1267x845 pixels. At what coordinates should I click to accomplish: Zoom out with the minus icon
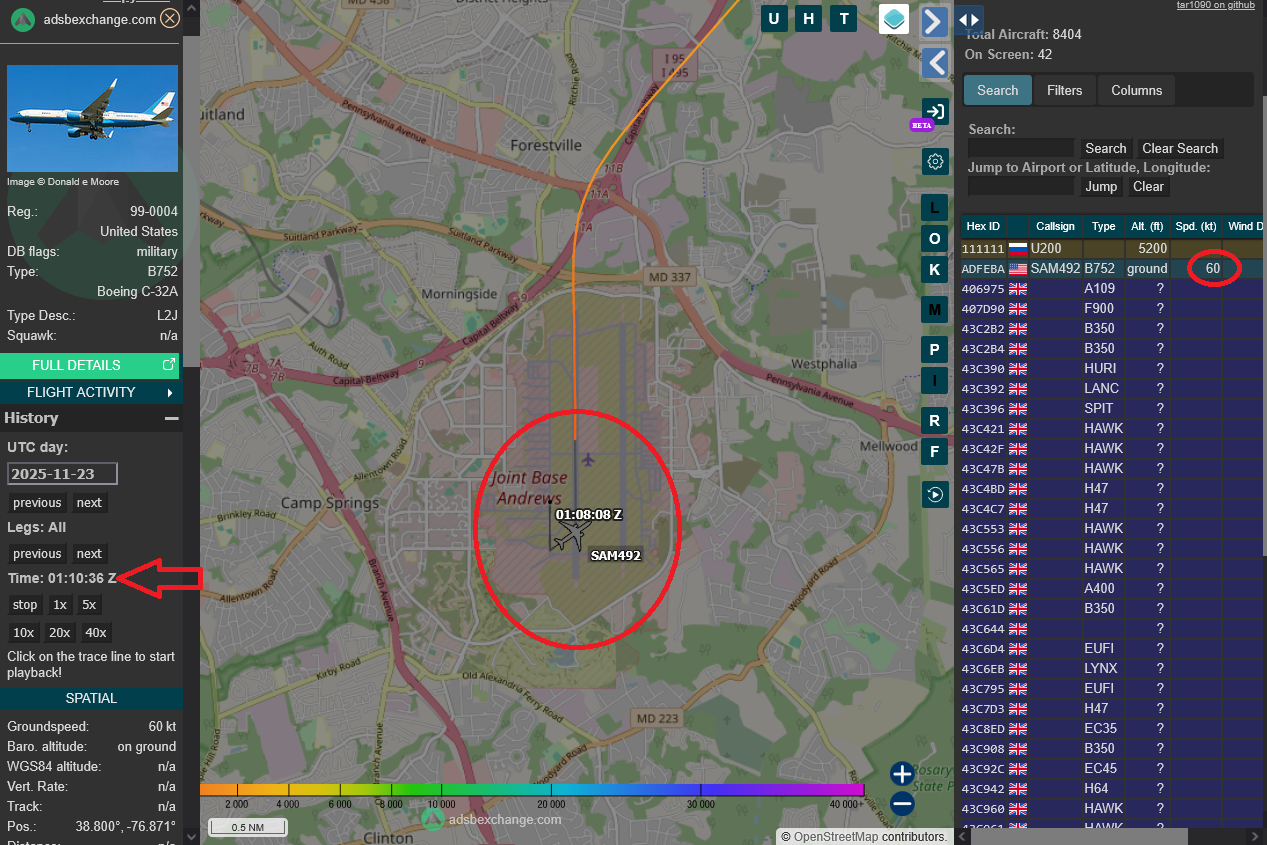(x=902, y=803)
